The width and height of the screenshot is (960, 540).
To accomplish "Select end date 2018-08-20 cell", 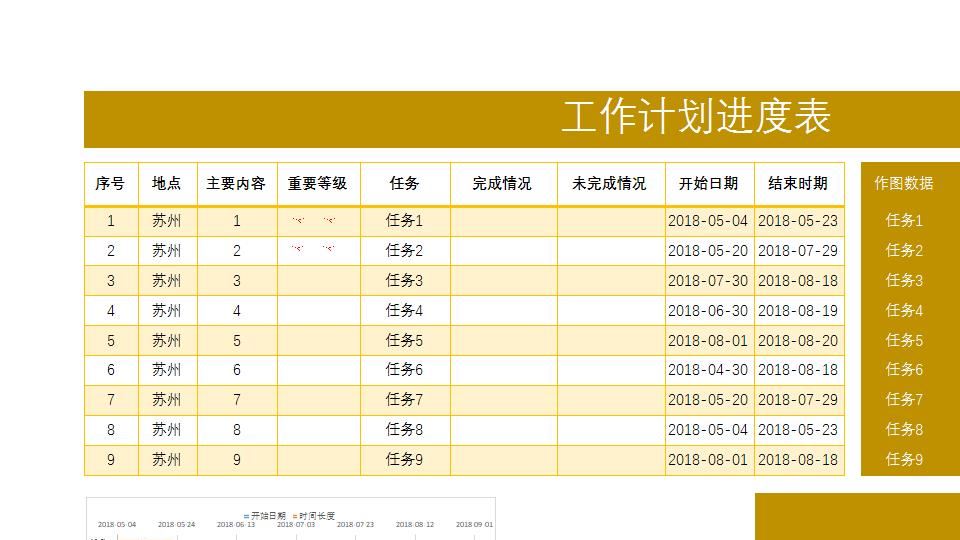I will (x=798, y=340).
